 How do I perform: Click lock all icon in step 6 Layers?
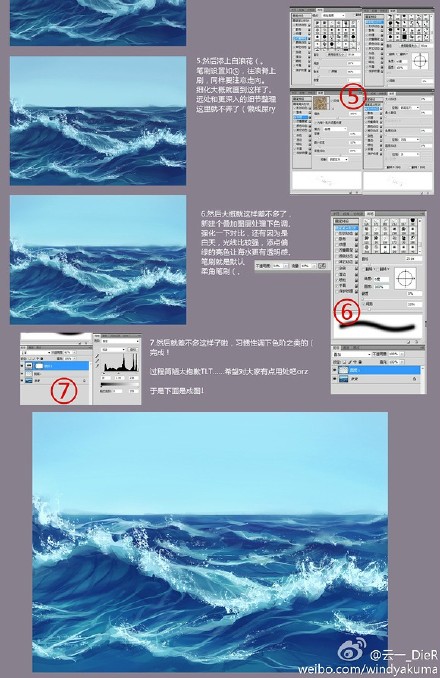360,362
